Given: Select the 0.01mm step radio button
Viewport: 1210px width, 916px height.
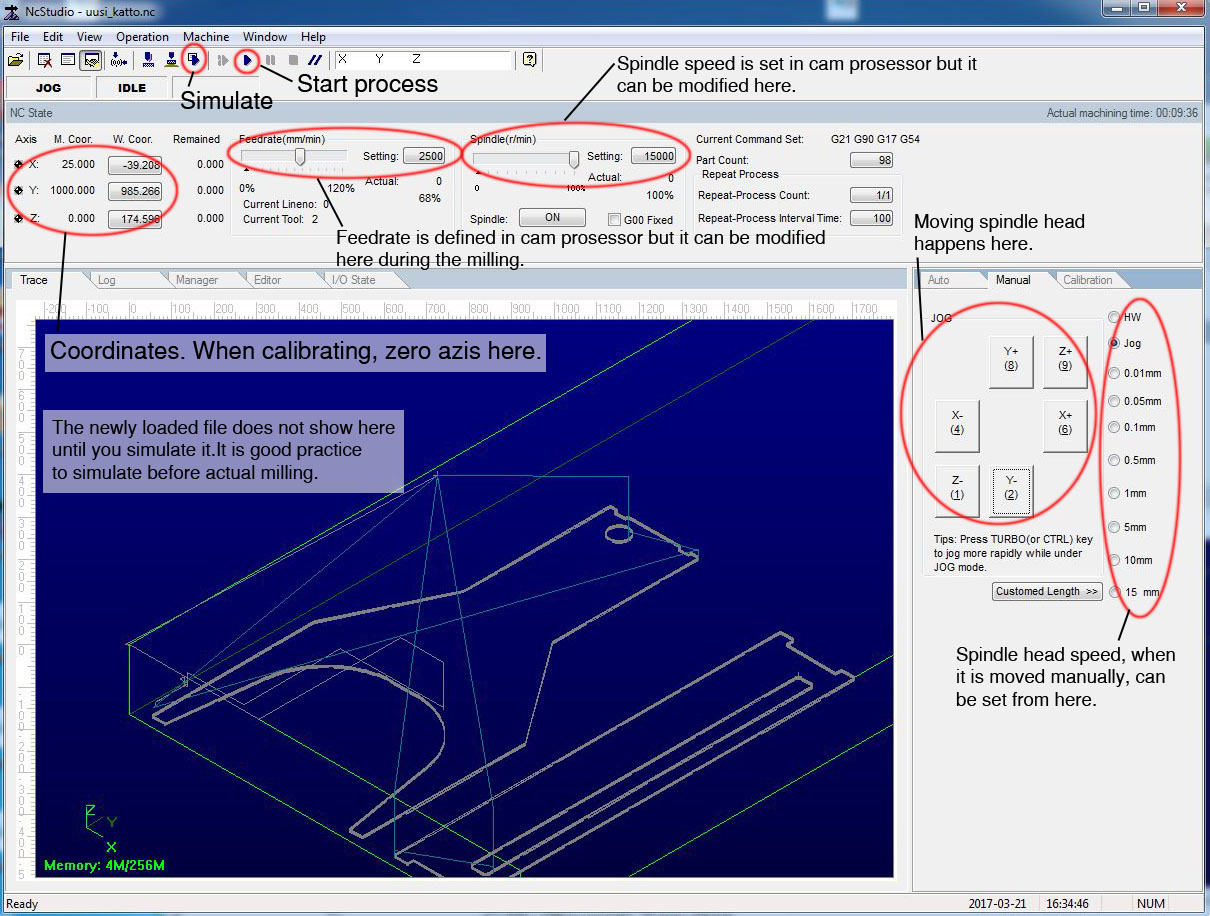Looking at the screenshot, I should pos(1114,373).
